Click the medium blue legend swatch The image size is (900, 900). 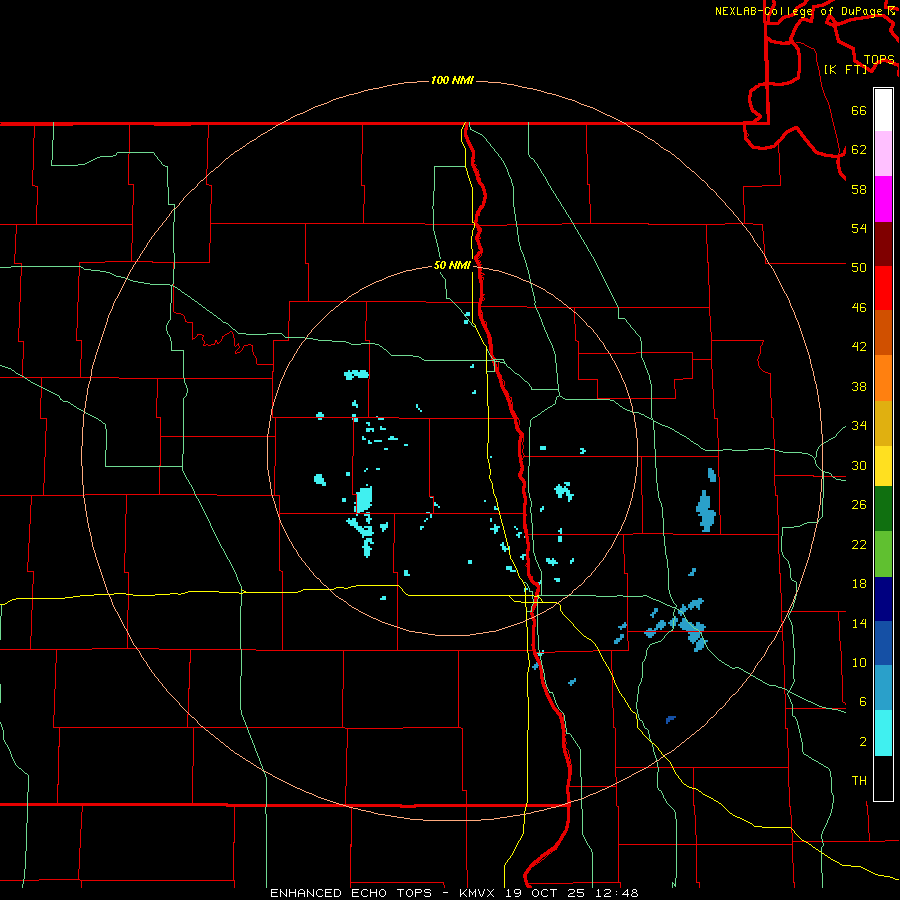[883, 643]
